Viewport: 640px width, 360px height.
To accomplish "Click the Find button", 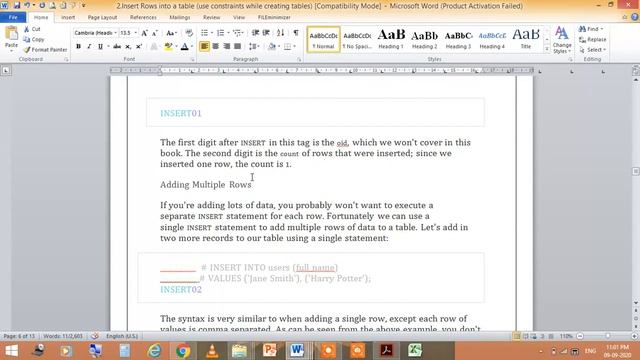I will click(x=591, y=29).
